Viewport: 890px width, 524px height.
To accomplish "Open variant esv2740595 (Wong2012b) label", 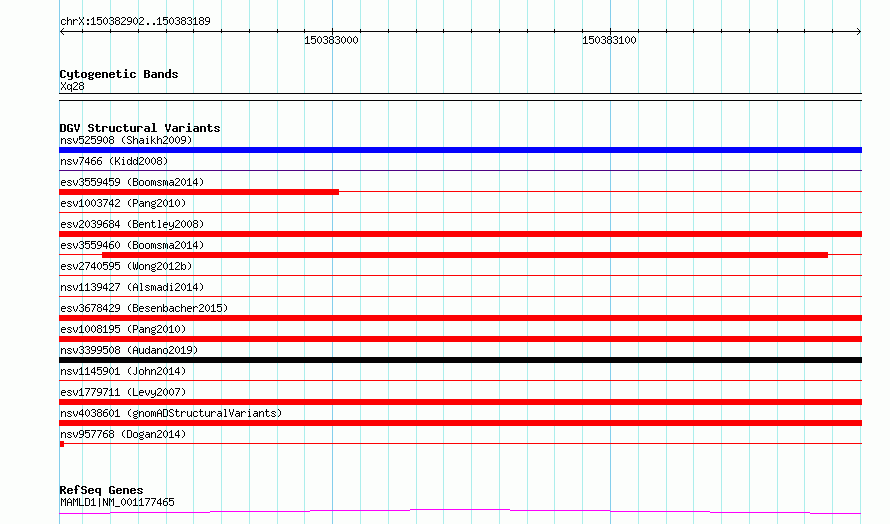I will tap(126, 266).
